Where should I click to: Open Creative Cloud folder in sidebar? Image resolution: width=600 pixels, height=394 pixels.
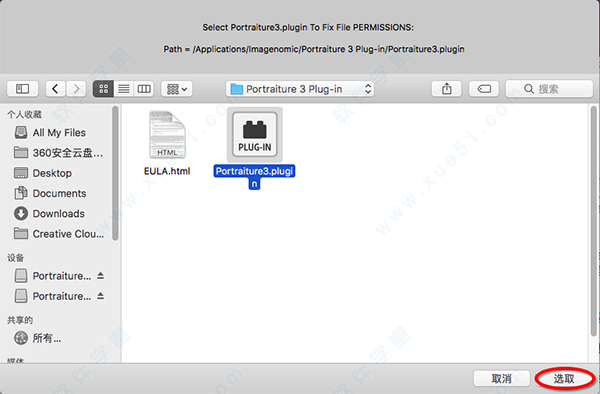point(59,234)
